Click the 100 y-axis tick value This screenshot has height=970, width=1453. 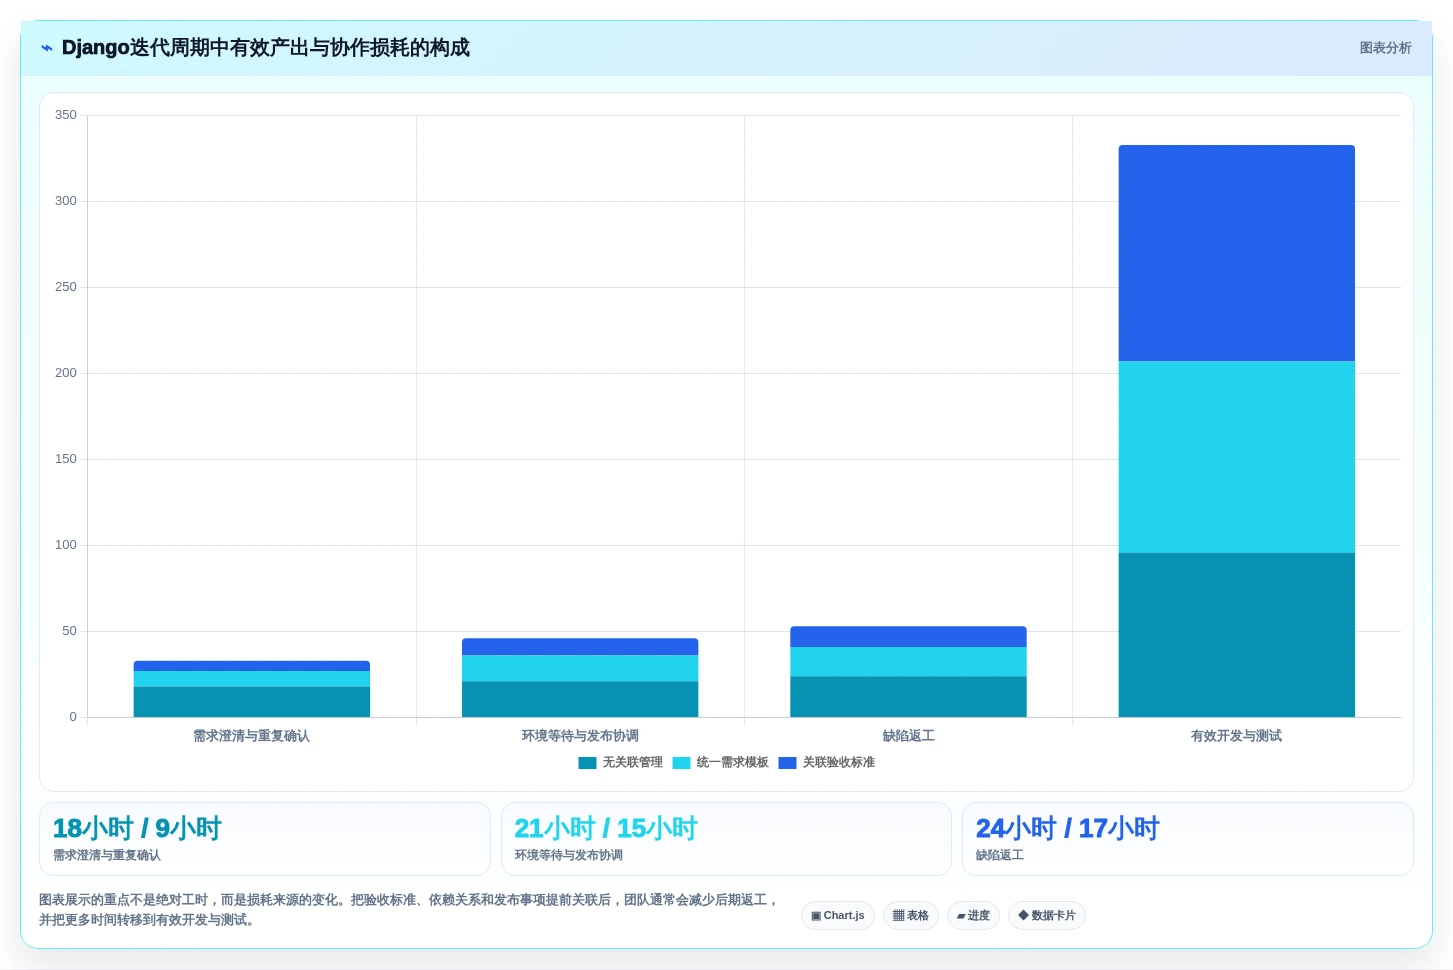tap(66, 545)
